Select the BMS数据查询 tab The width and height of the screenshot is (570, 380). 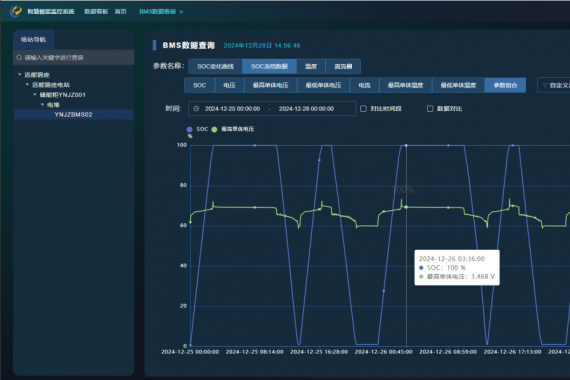pyautogui.click(x=157, y=12)
